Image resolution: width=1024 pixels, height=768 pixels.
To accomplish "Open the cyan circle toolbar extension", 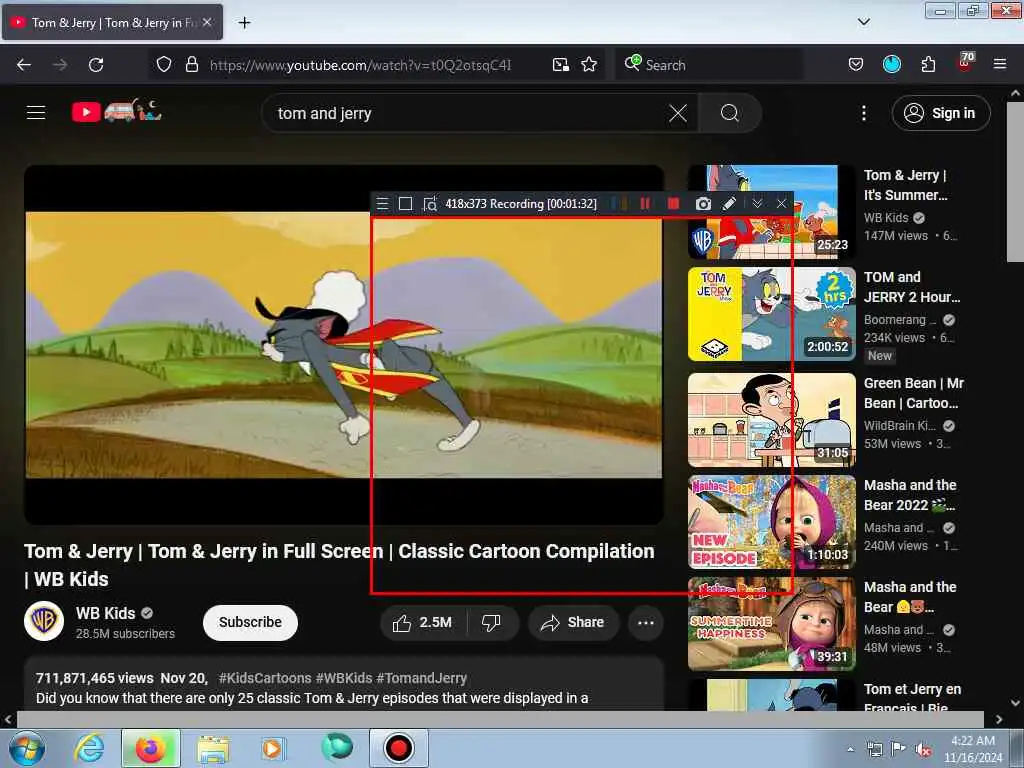I will pos(891,64).
